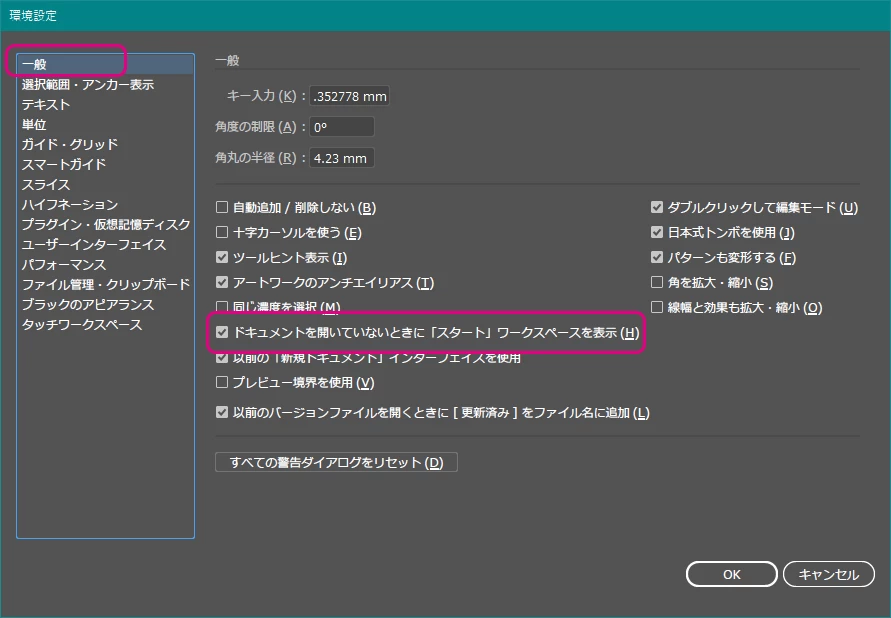Enable 角を拡大・縮小 checkbox

coord(657,282)
